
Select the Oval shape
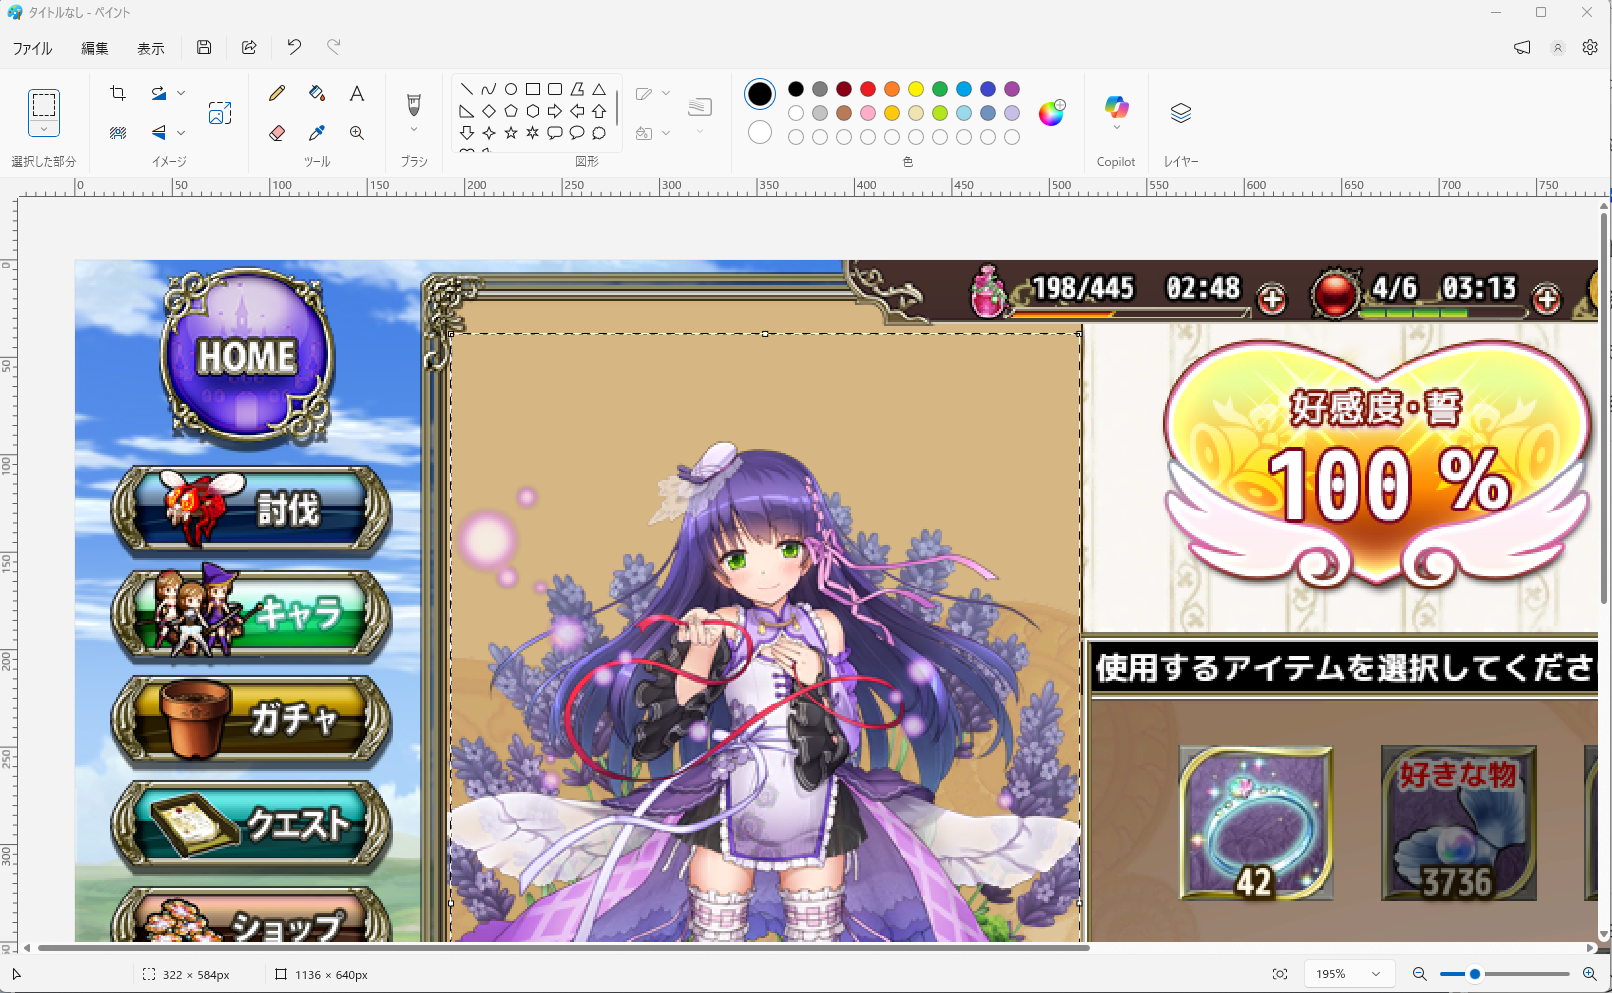coord(511,89)
